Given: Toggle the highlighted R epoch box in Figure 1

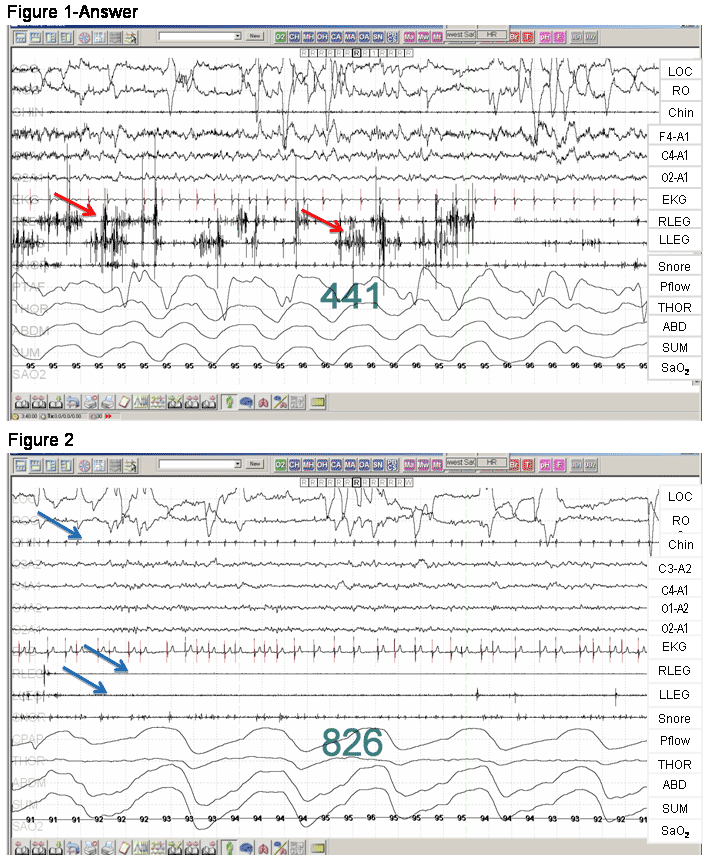Looking at the screenshot, I should (356, 50).
